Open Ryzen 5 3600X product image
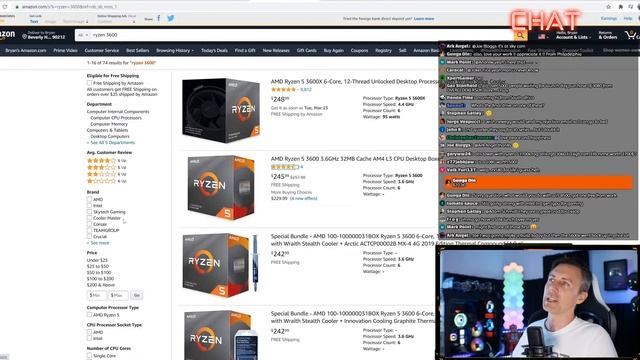Screen dimensions: 640x360 pyautogui.click(x=221, y=110)
